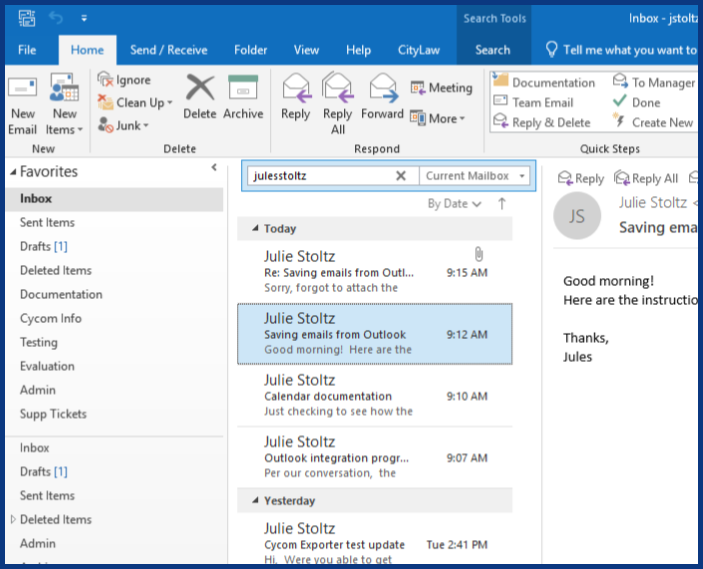
Task: Collapse the Favorites section
Action: tap(13, 172)
